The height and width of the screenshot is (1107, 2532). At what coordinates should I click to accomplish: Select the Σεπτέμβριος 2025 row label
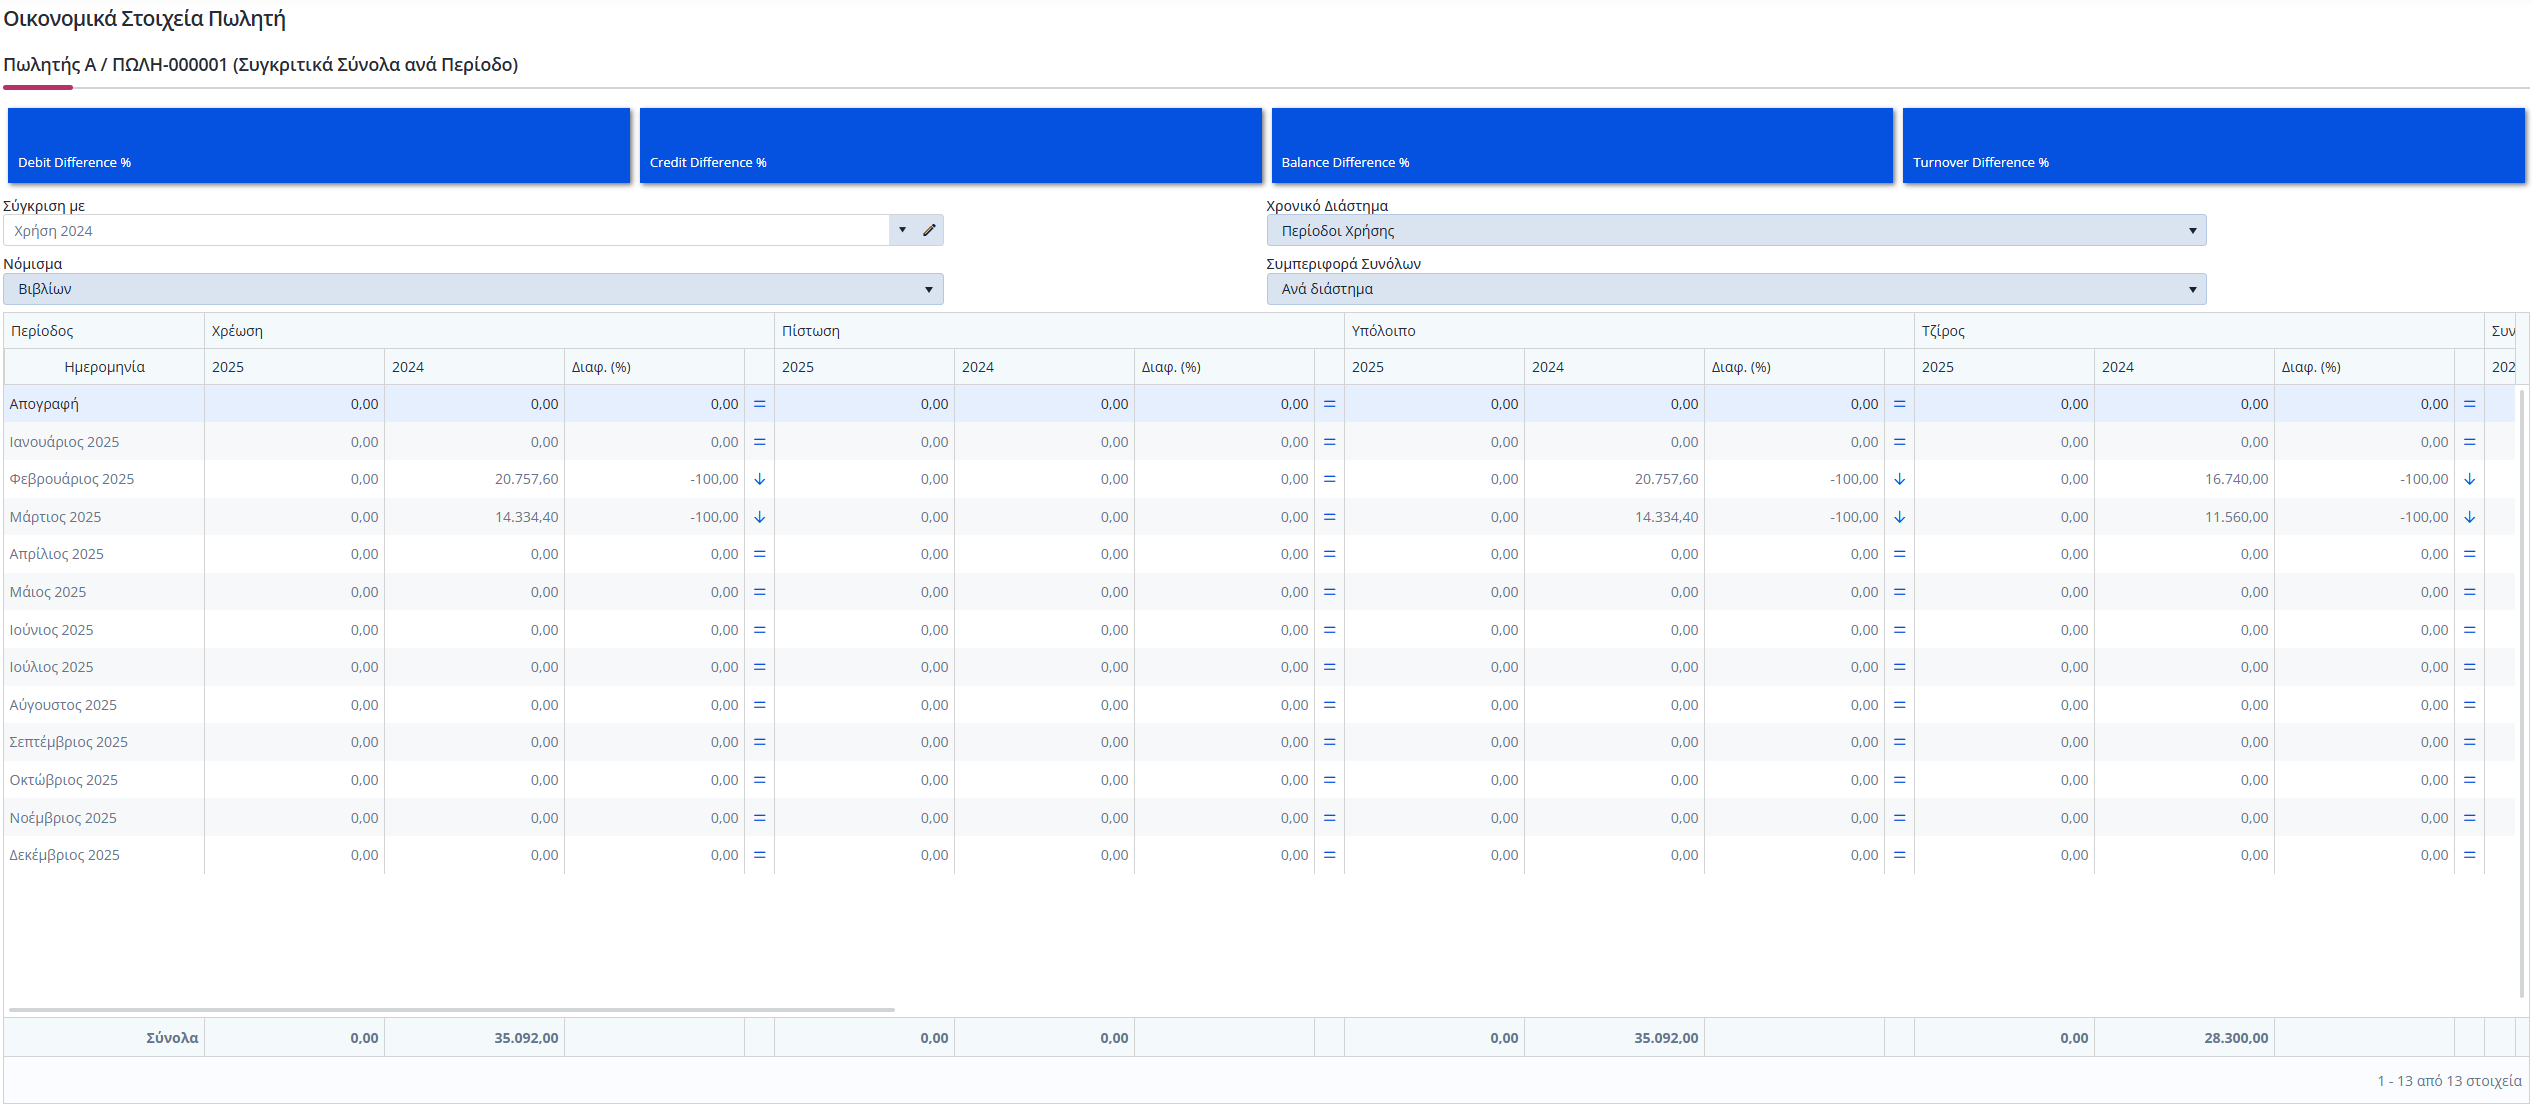point(69,742)
